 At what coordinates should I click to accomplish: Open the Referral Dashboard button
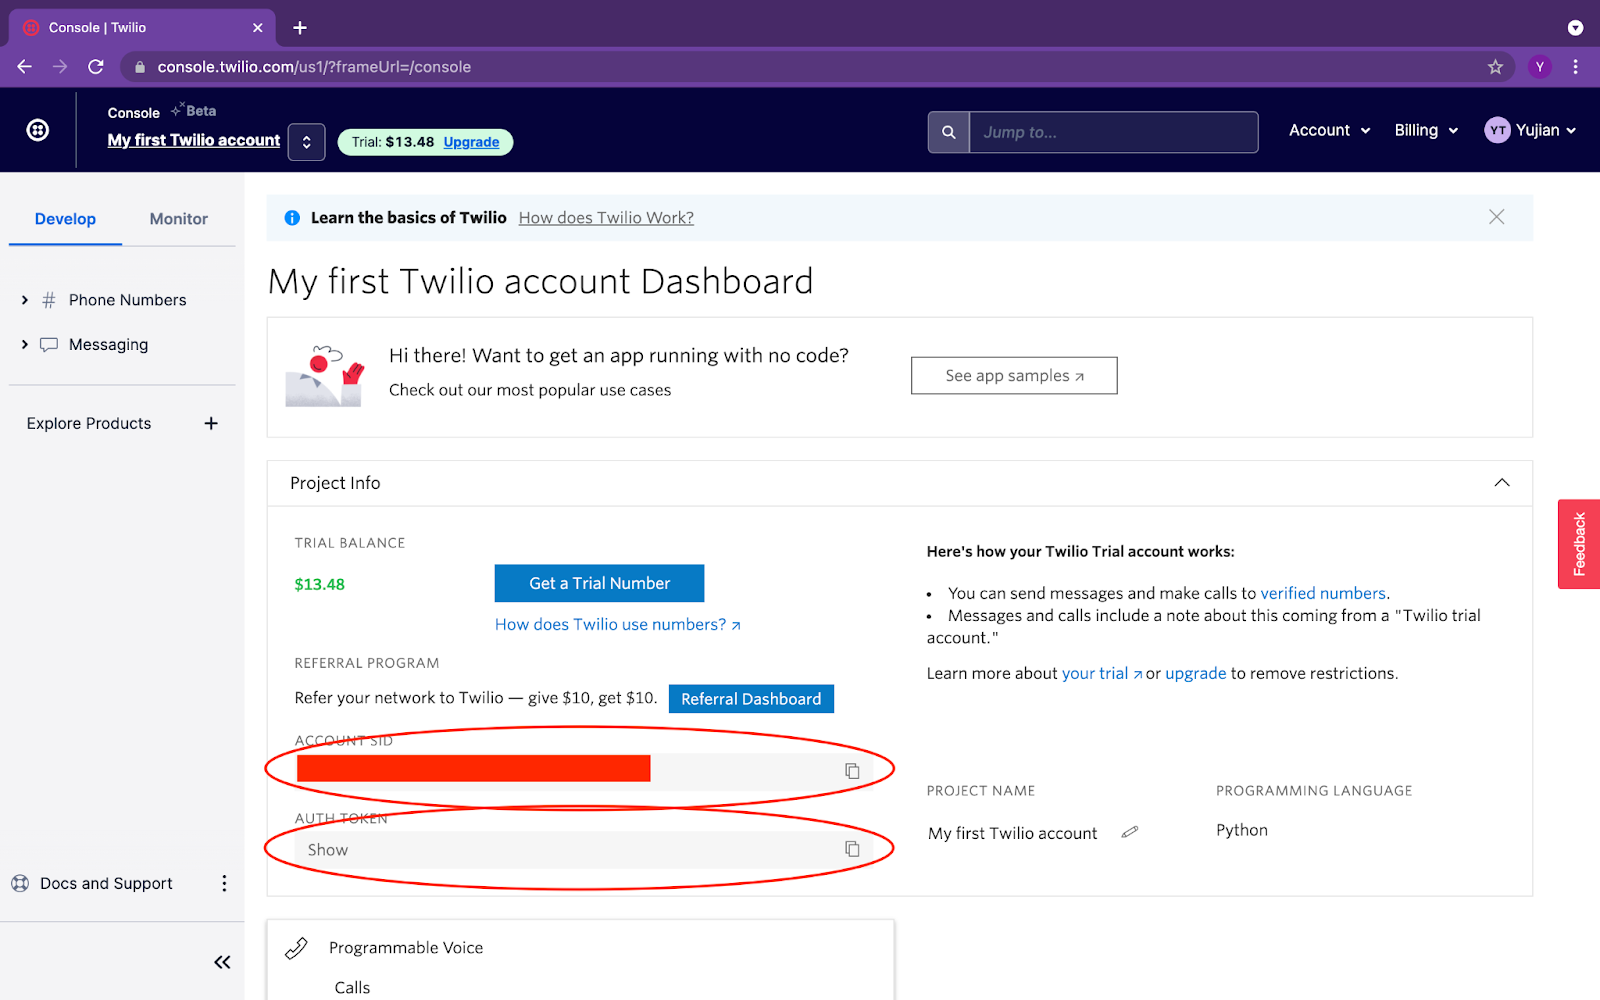[751, 699]
